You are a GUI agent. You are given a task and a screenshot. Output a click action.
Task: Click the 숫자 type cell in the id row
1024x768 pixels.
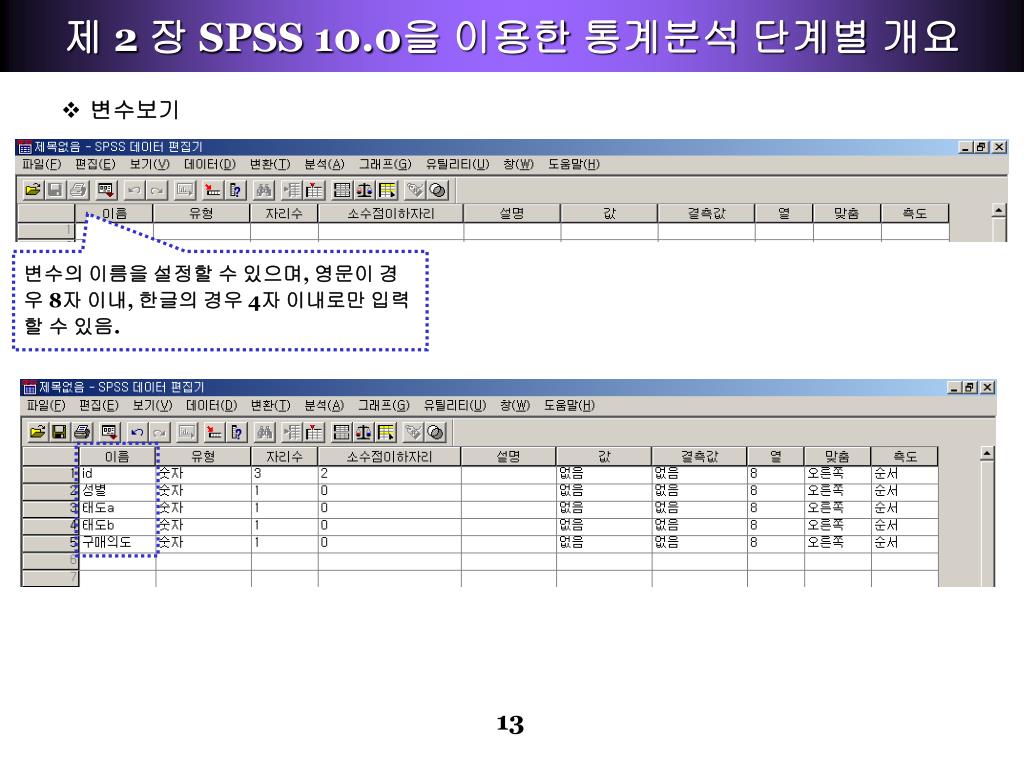(x=203, y=473)
